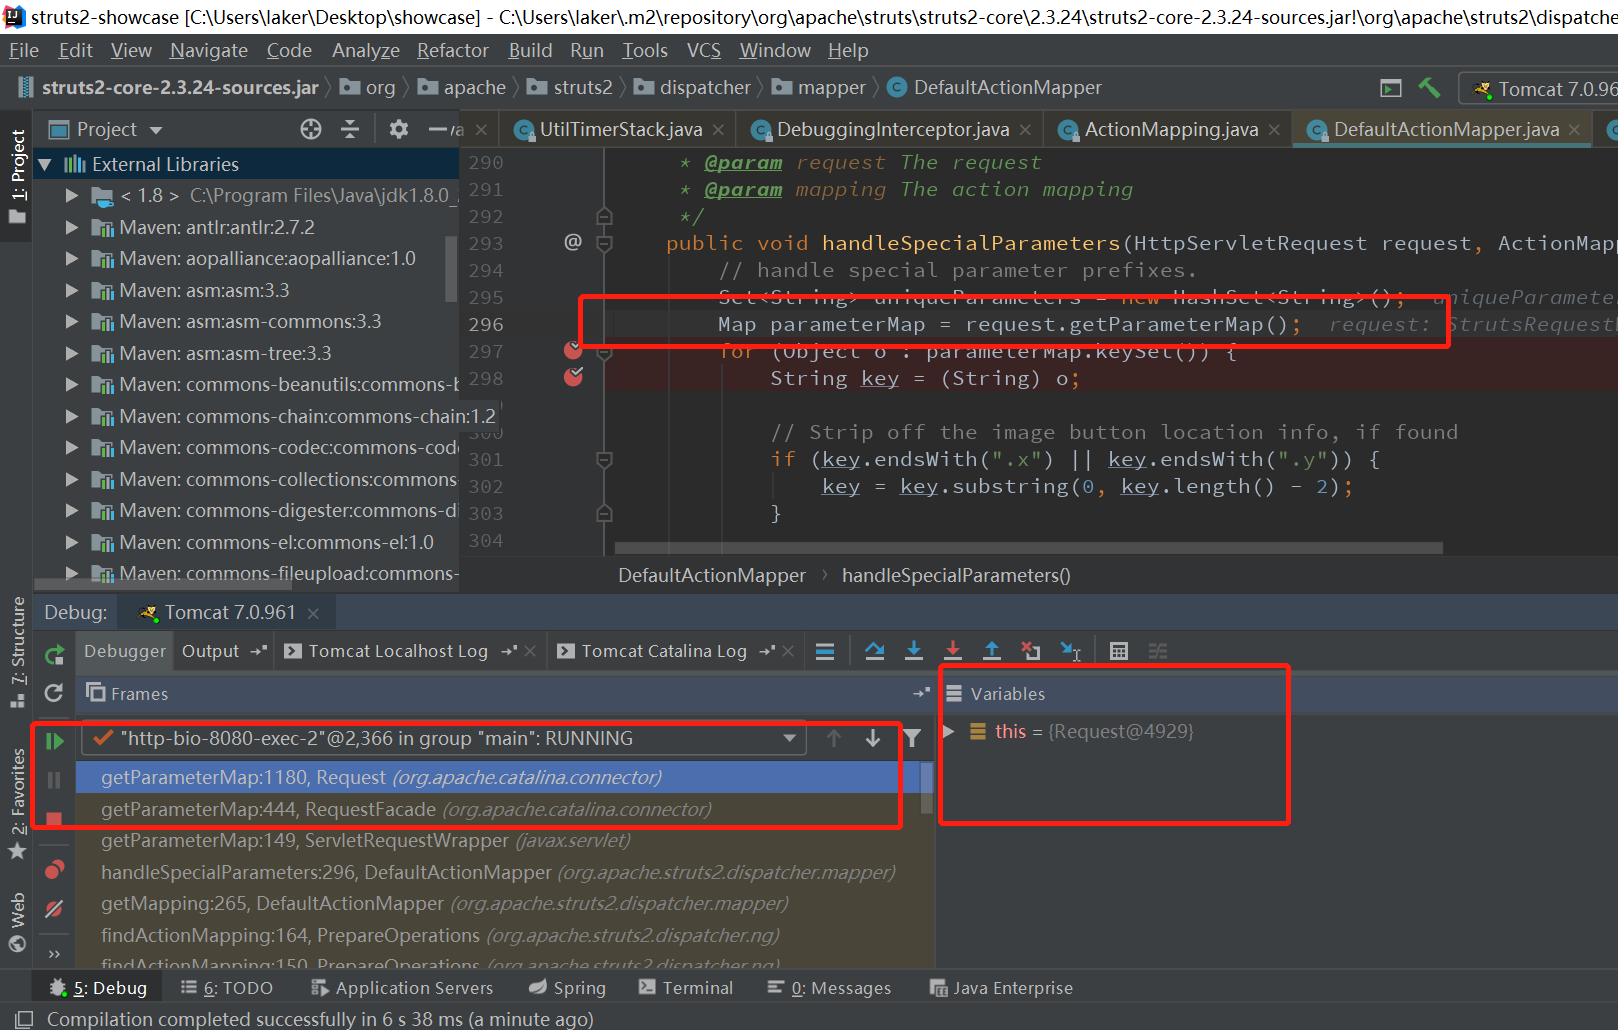Expand the 'this' variable node
Viewport: 1618px width, 1030px height.
(949, 731)
